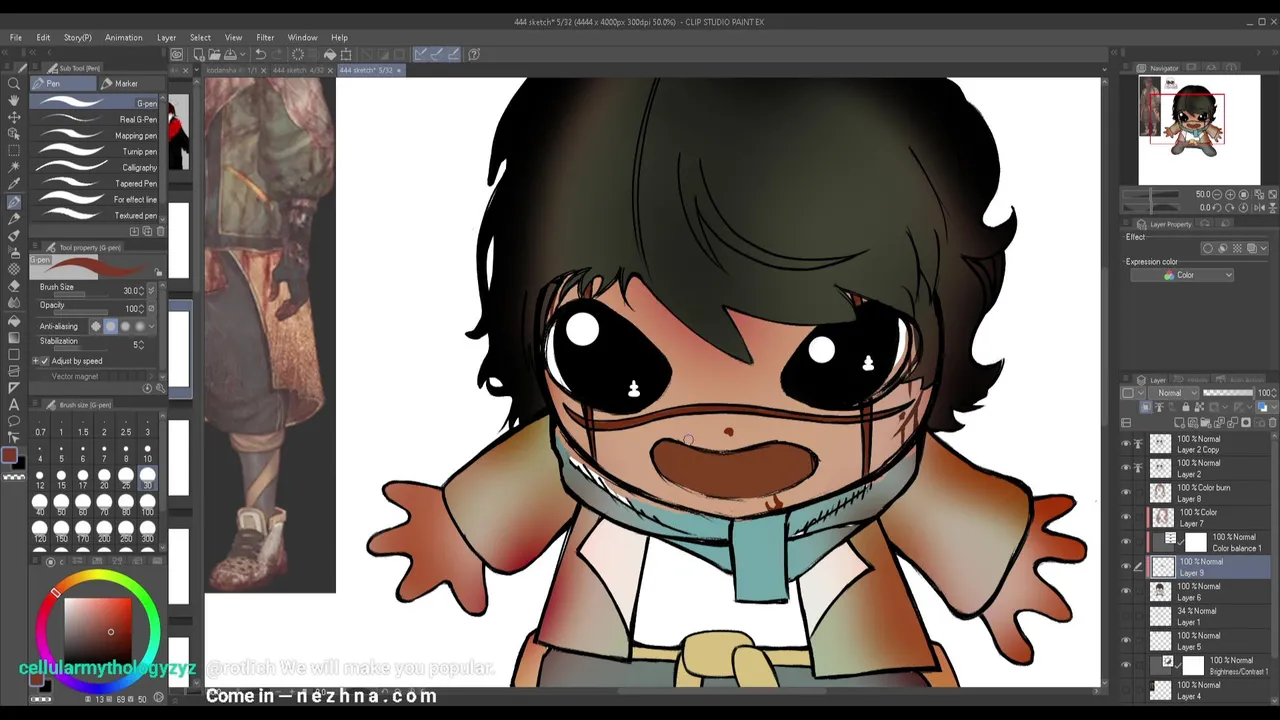Hide Layer 9 using eye icon
1280x720 pixels.
point(1126,567)
